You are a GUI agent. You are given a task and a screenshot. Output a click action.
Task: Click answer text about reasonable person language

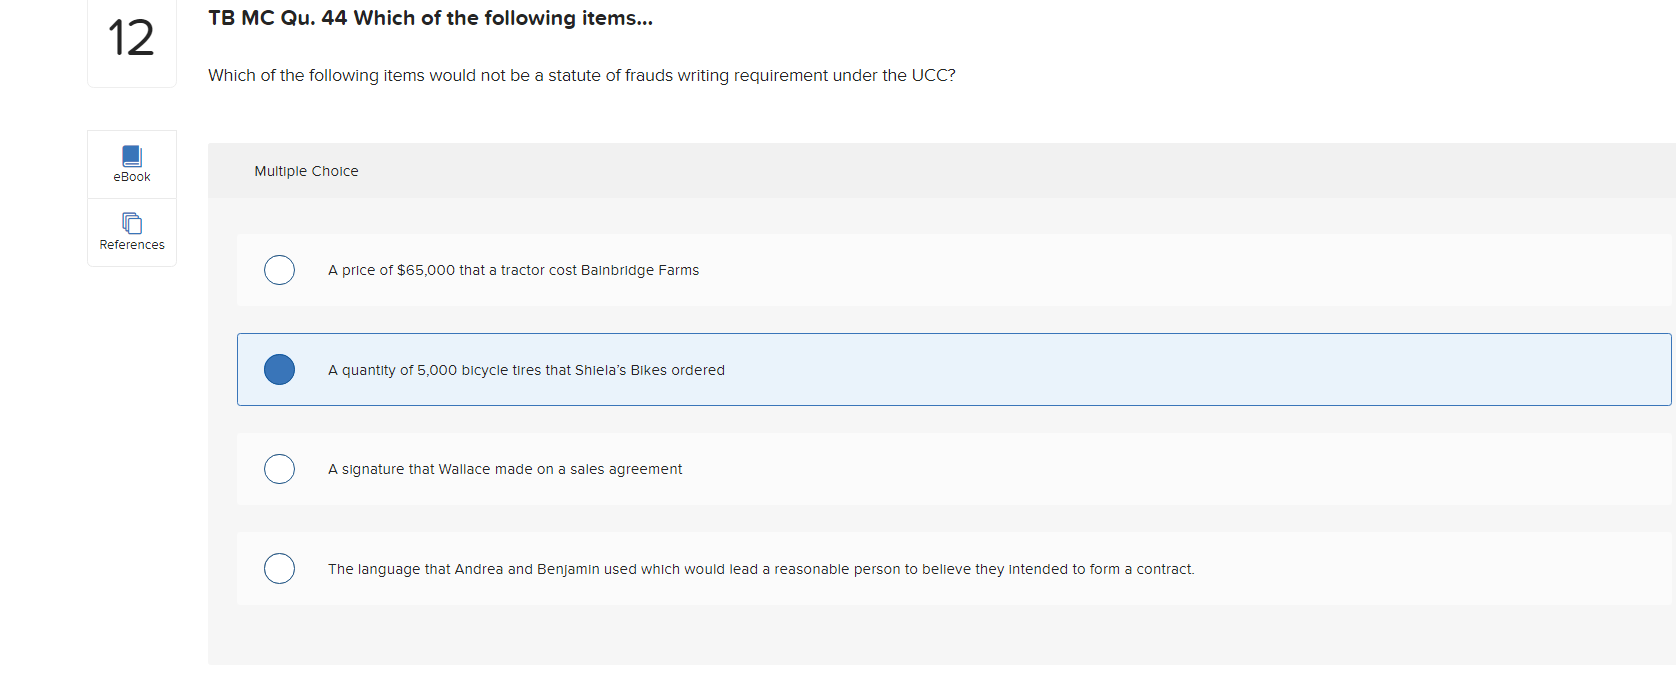pos(761,569)
